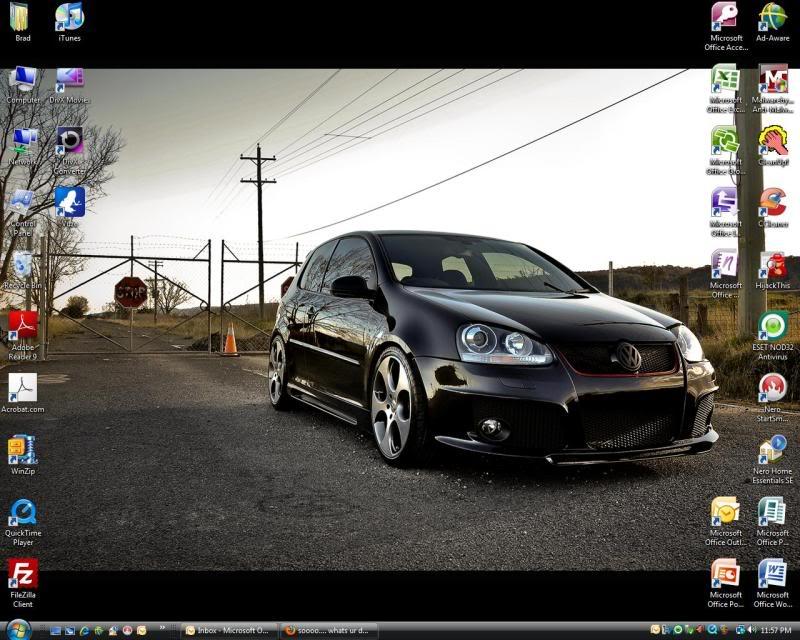Open the Windows Start menu orb
The width and height of the screenshot is (800, 640).
18,630
